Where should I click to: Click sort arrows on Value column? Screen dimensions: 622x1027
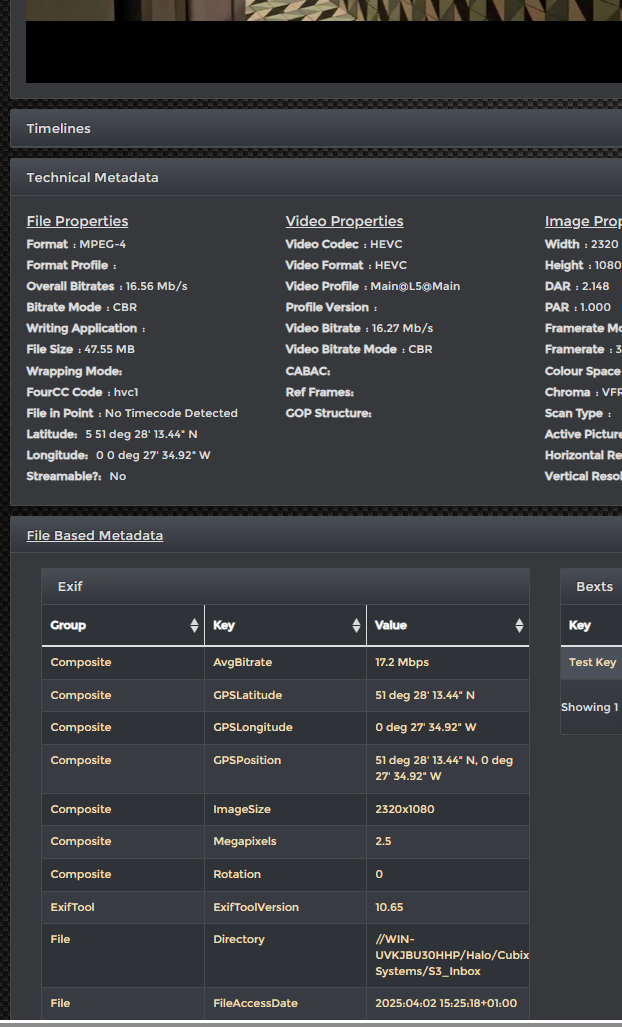tap(519, 625)
